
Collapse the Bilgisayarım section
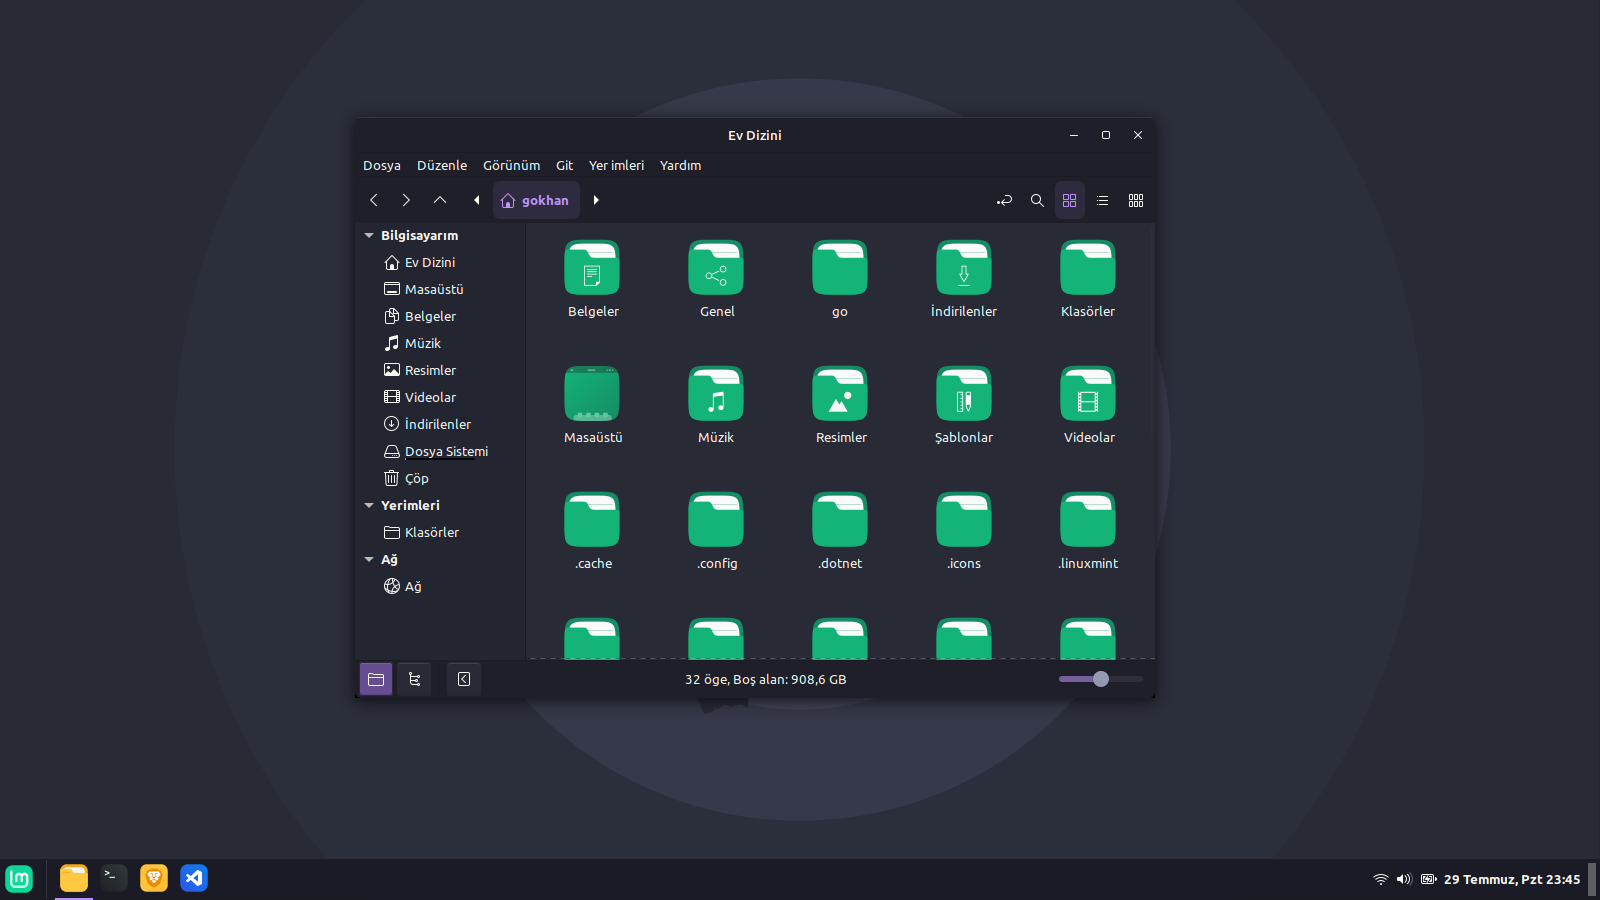(369, 235)
